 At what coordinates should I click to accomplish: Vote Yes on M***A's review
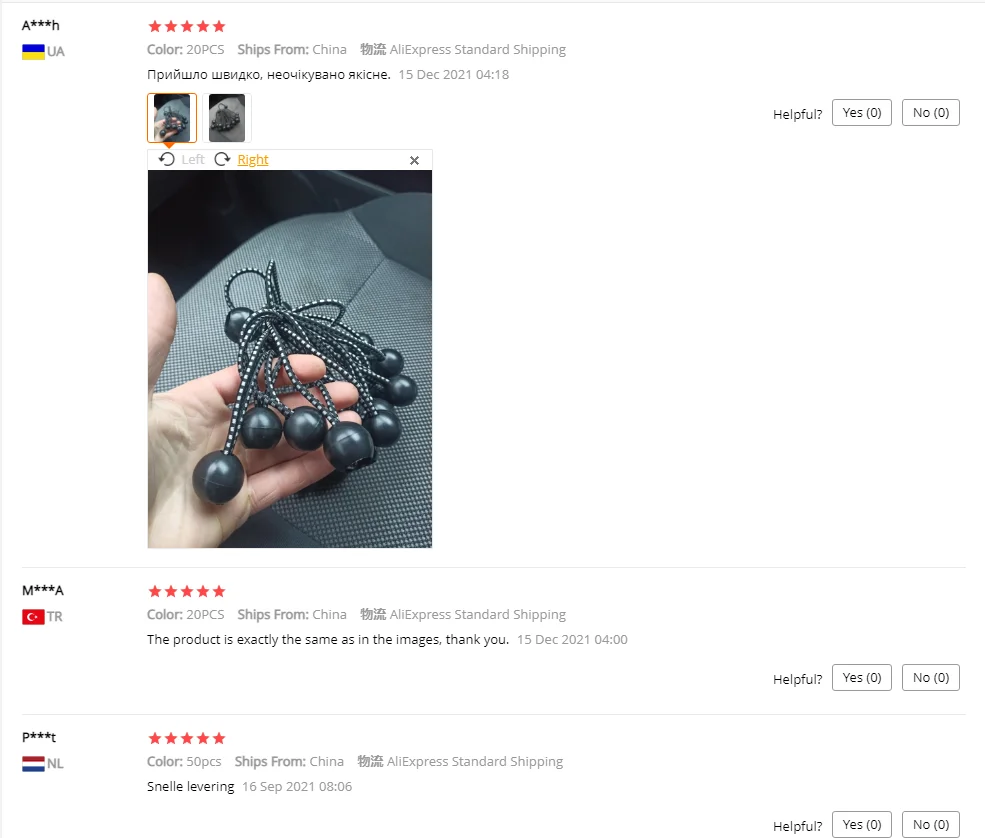click(x=862, y=677)
